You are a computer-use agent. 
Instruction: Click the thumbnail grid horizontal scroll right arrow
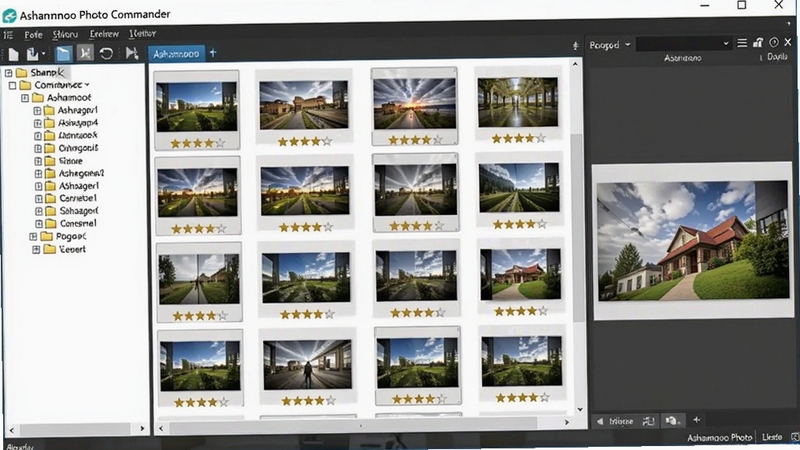(x=566, y=422)
